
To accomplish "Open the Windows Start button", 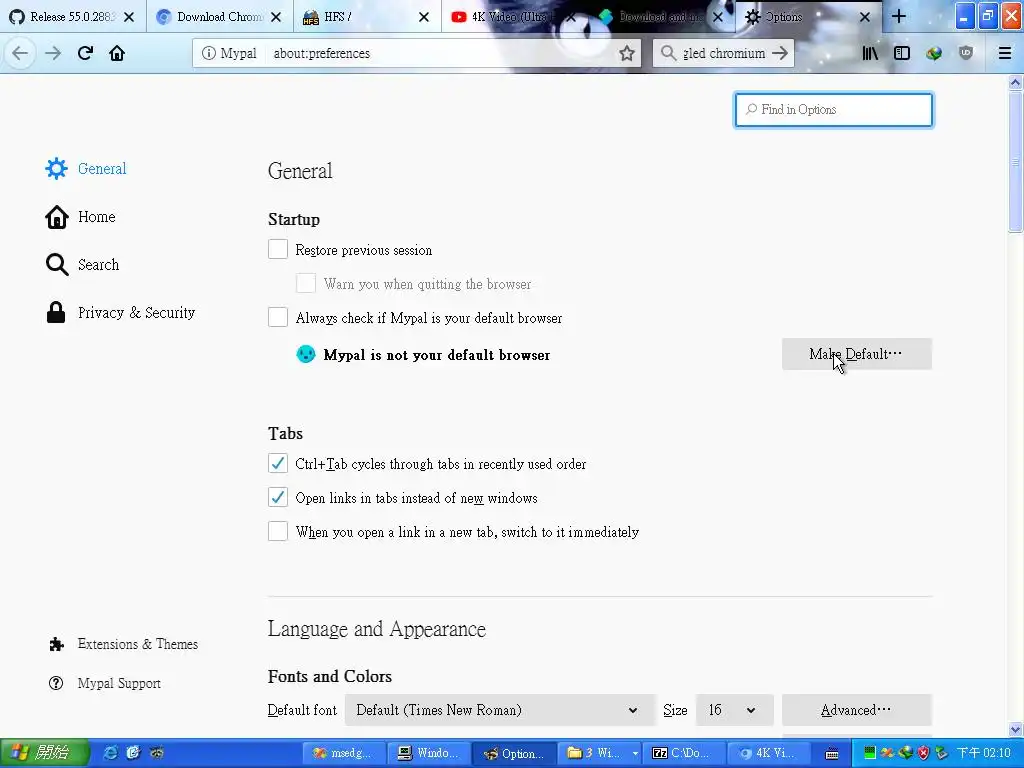I will pos(43,753).
